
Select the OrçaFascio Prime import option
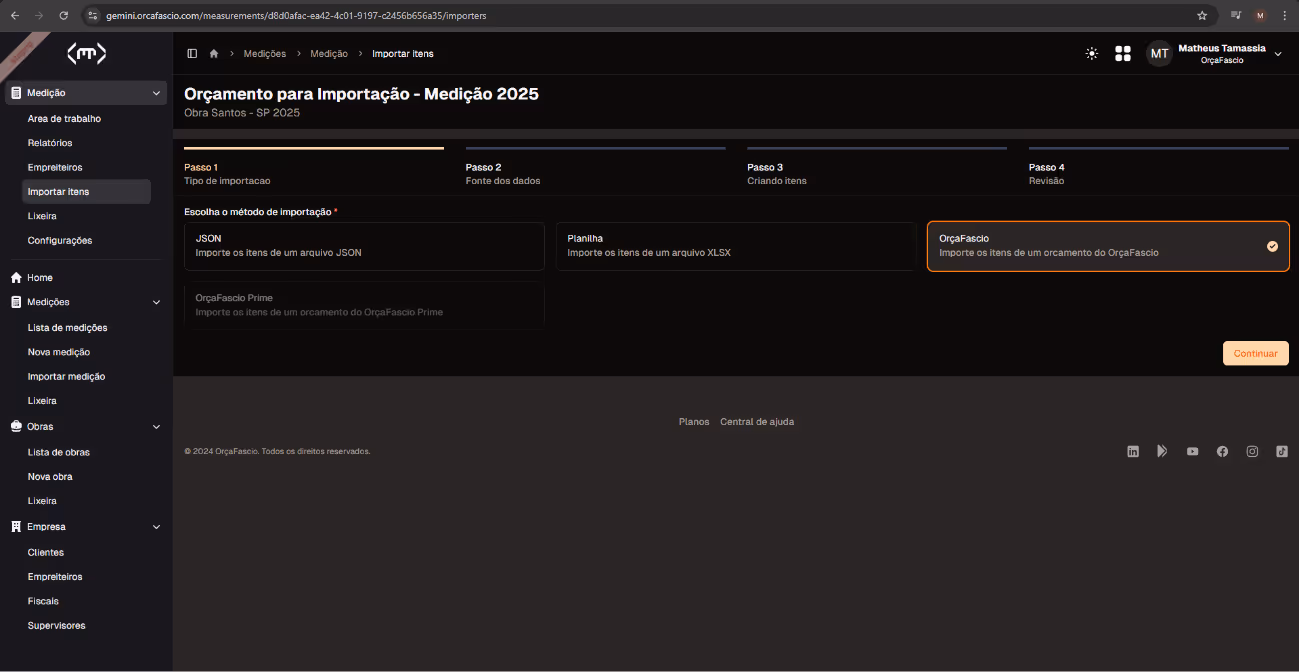click(364, 305)
